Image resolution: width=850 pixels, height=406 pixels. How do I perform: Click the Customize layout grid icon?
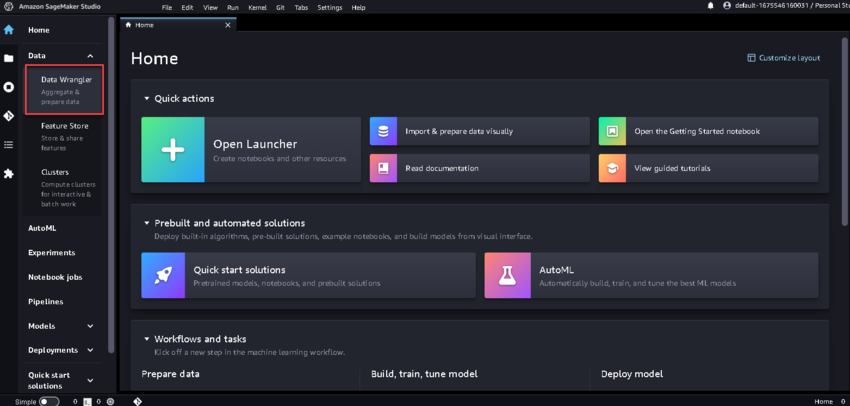click(x=751, y=58)
